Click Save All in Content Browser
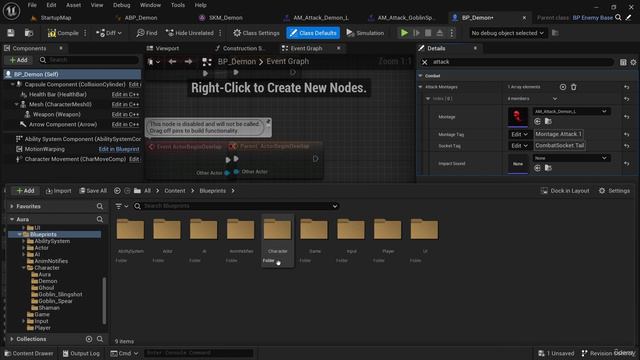 pos(93,191)
